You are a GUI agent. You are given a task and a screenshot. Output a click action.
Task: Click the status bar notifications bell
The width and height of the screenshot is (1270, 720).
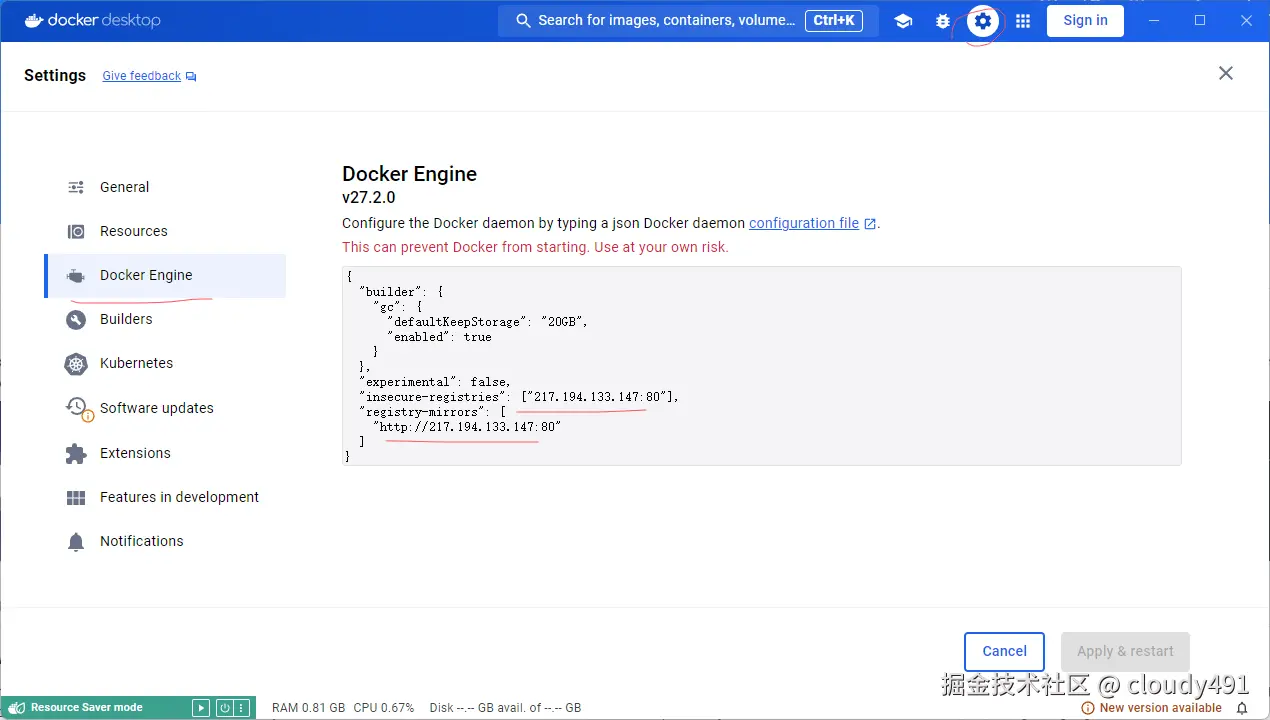tap(1242, 708)
